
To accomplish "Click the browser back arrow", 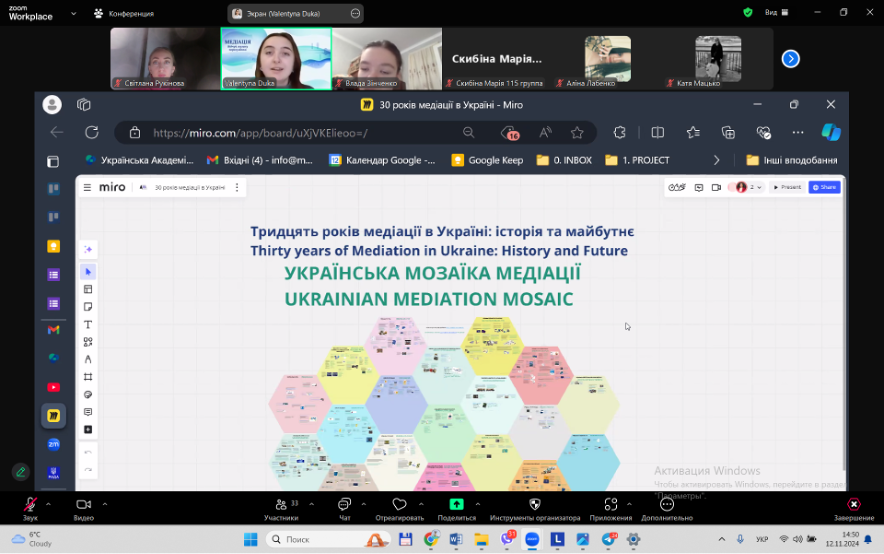I will tap(57, 132).
